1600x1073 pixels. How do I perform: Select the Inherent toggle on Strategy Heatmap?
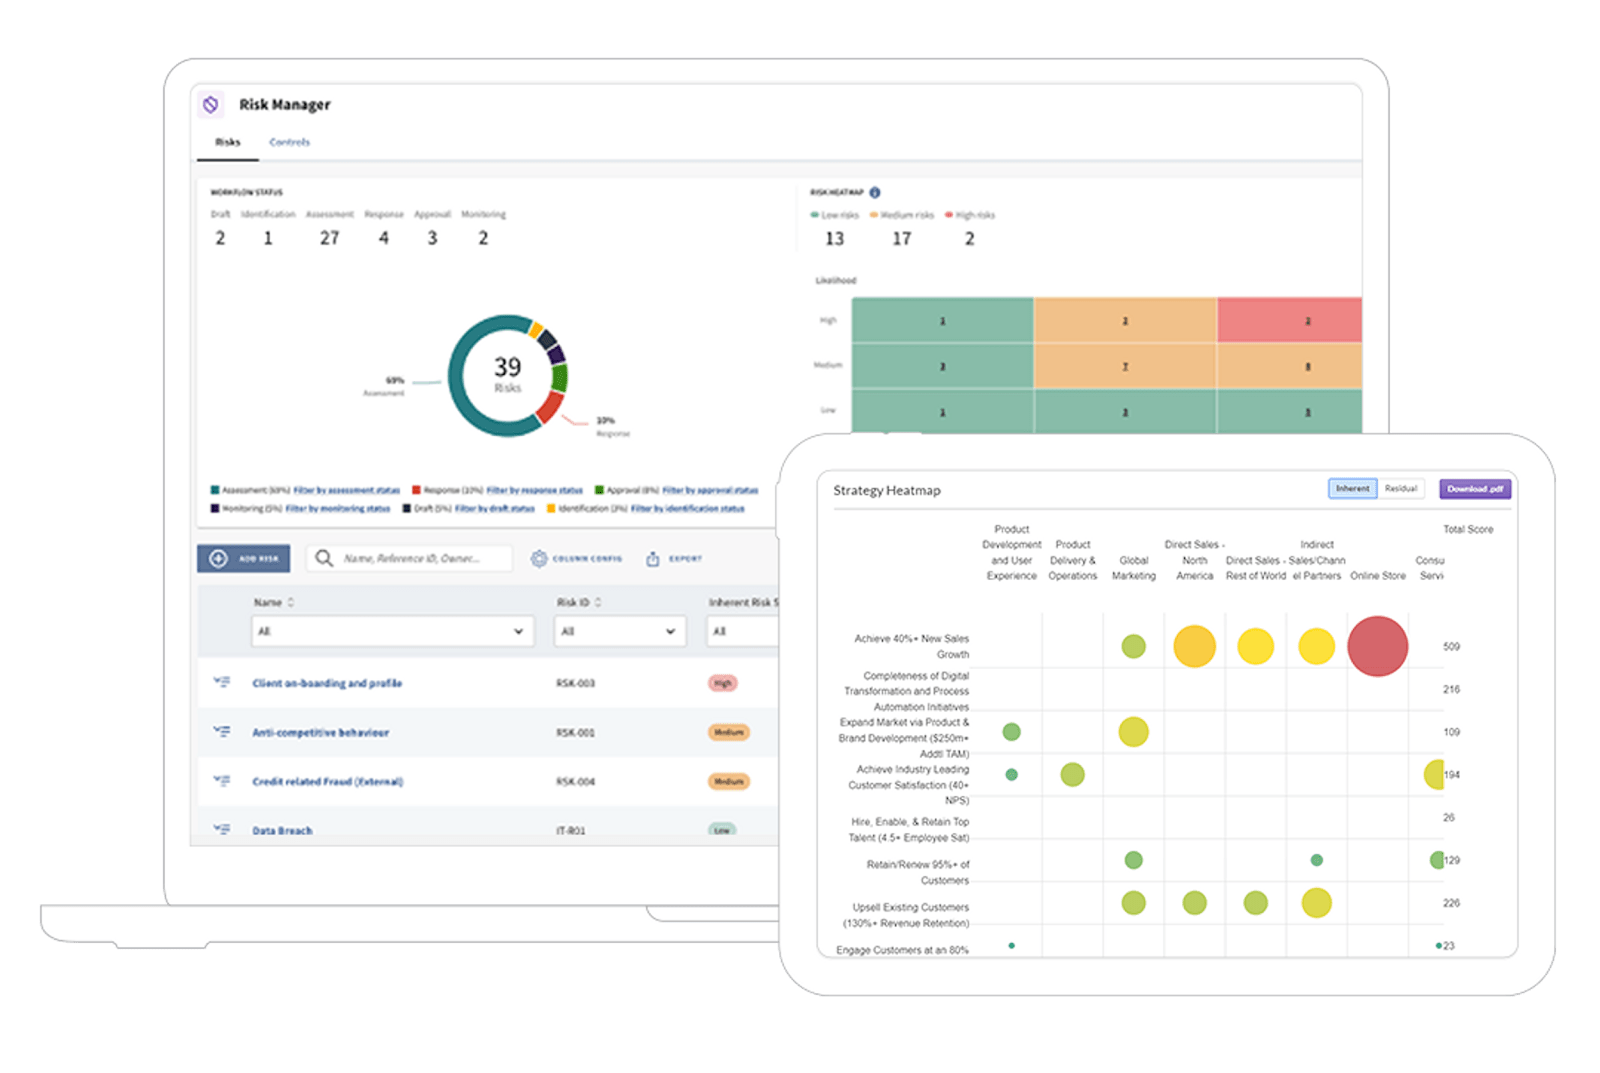1352,488
